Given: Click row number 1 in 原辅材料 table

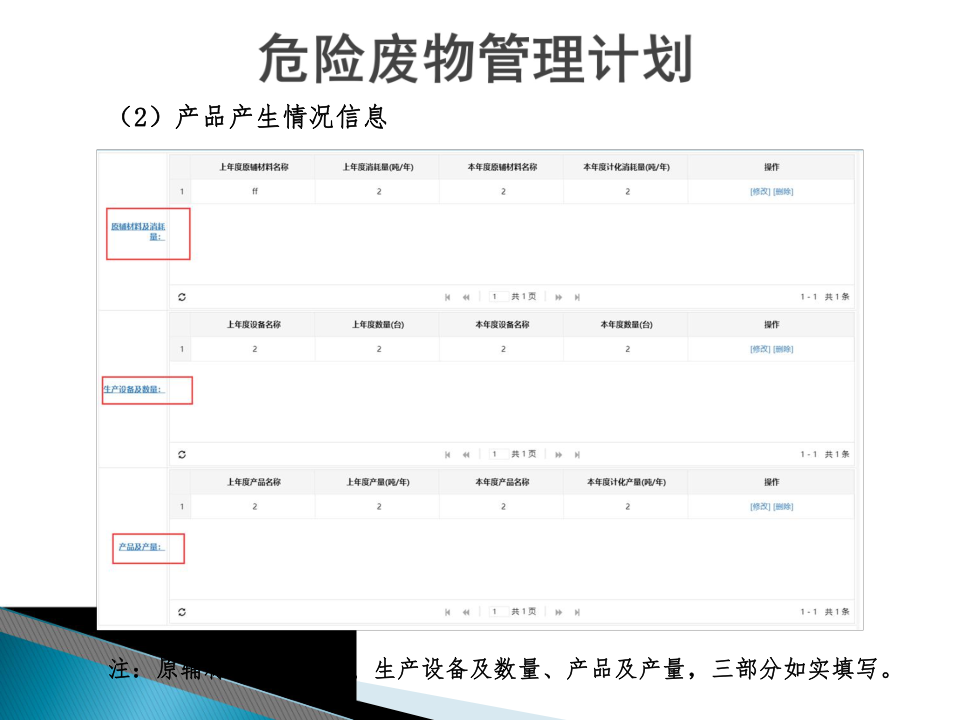Looking at the screenshot, I should [181, 192].
